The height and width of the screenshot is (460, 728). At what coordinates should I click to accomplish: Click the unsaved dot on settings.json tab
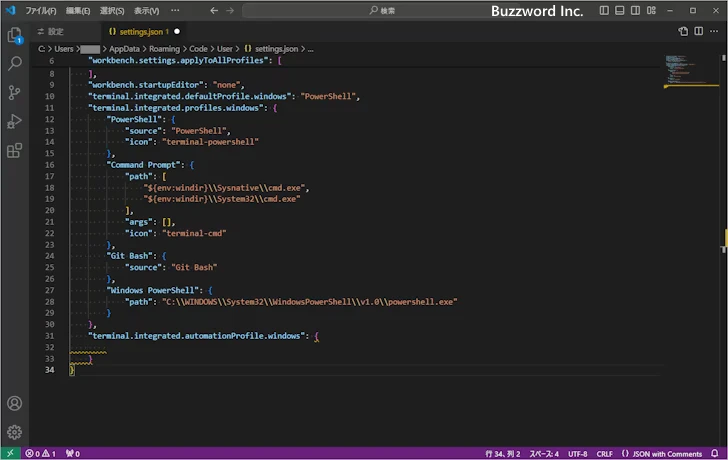[177, 32]
